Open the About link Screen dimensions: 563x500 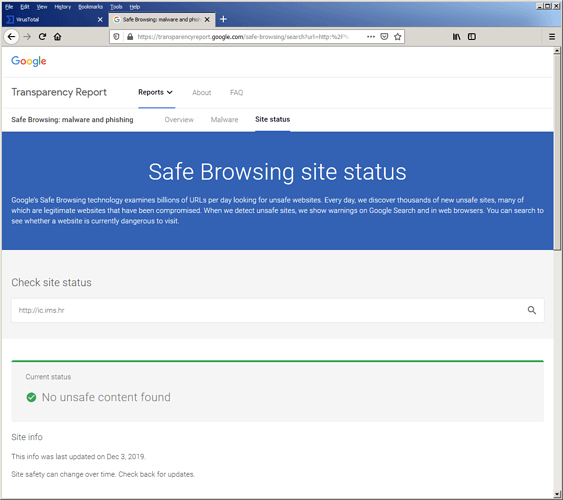[201, 93]
